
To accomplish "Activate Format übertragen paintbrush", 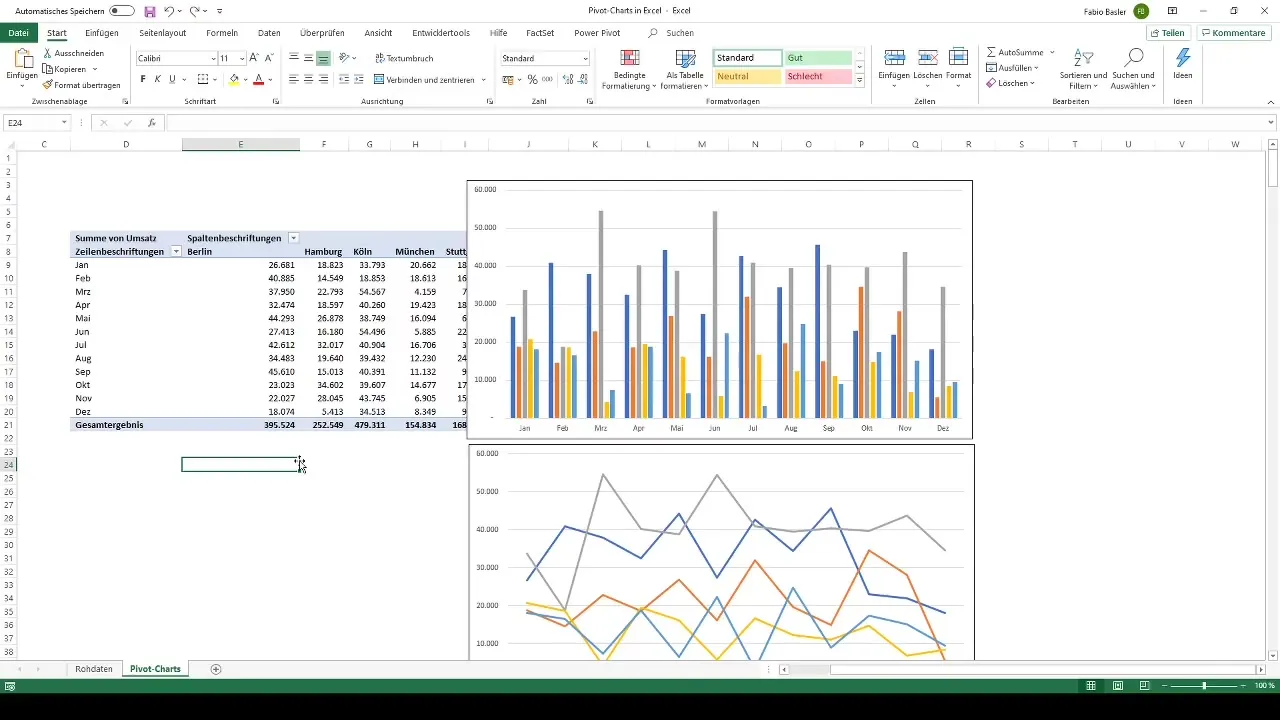I will pyautogui.click(x=48, y=85).
